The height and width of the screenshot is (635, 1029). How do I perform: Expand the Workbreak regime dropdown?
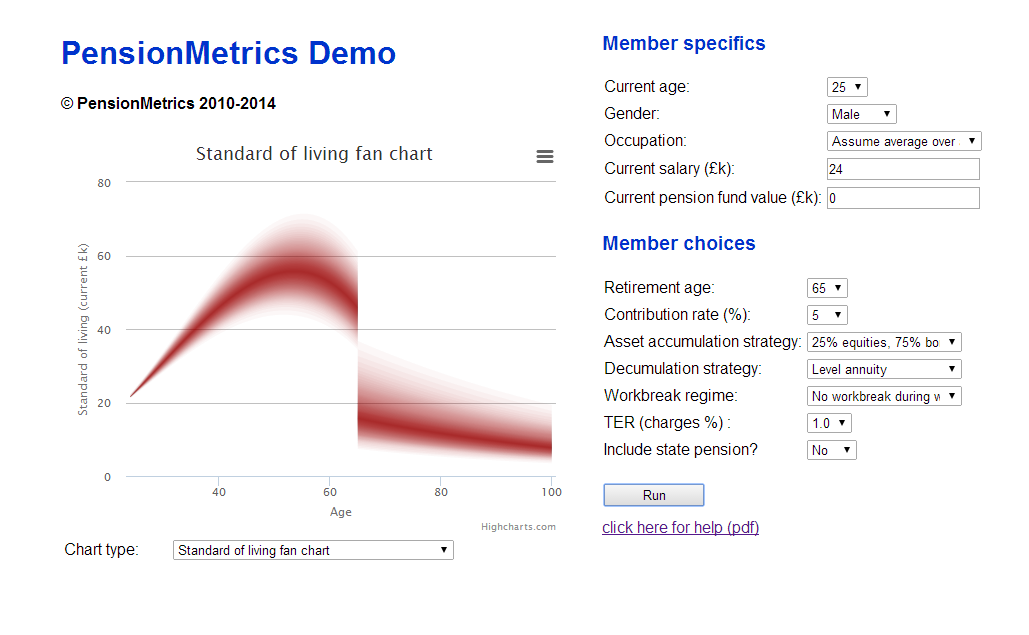click(884, 396)
